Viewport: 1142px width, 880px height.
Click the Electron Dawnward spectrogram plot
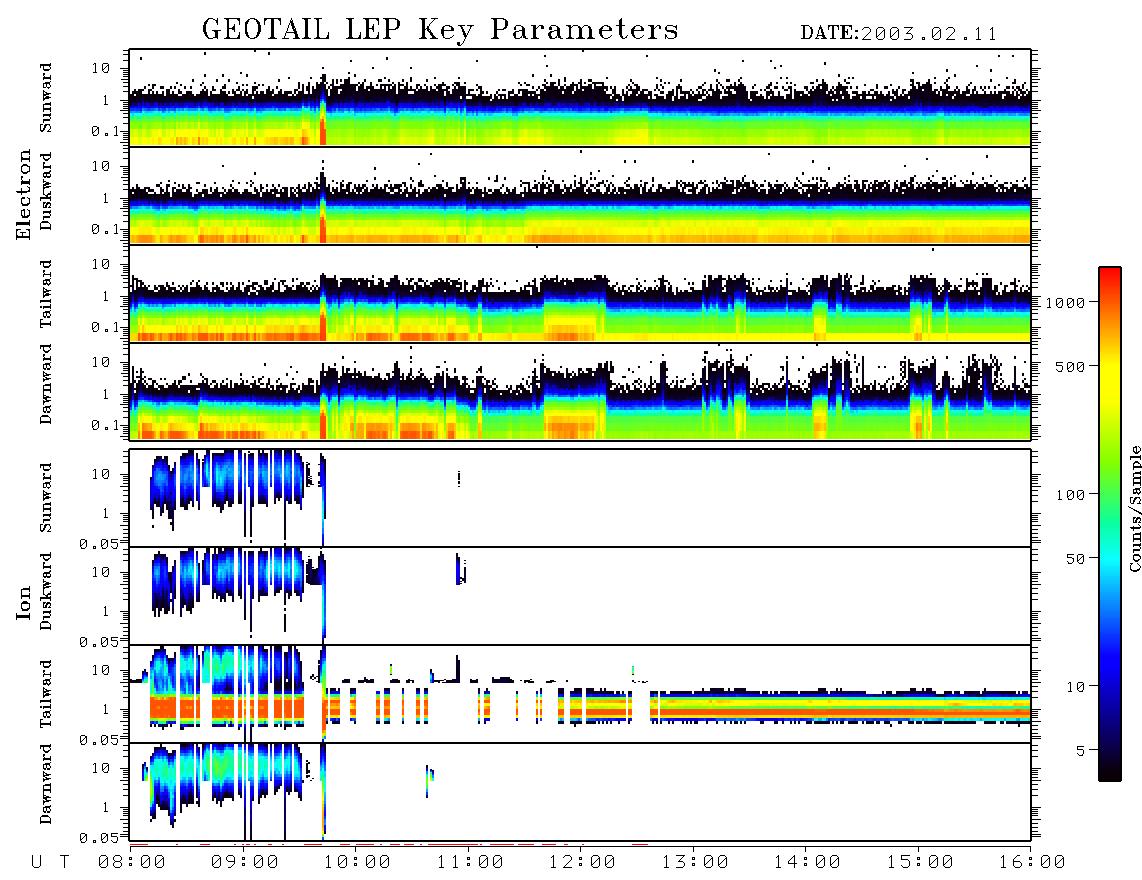click(580, 391)
